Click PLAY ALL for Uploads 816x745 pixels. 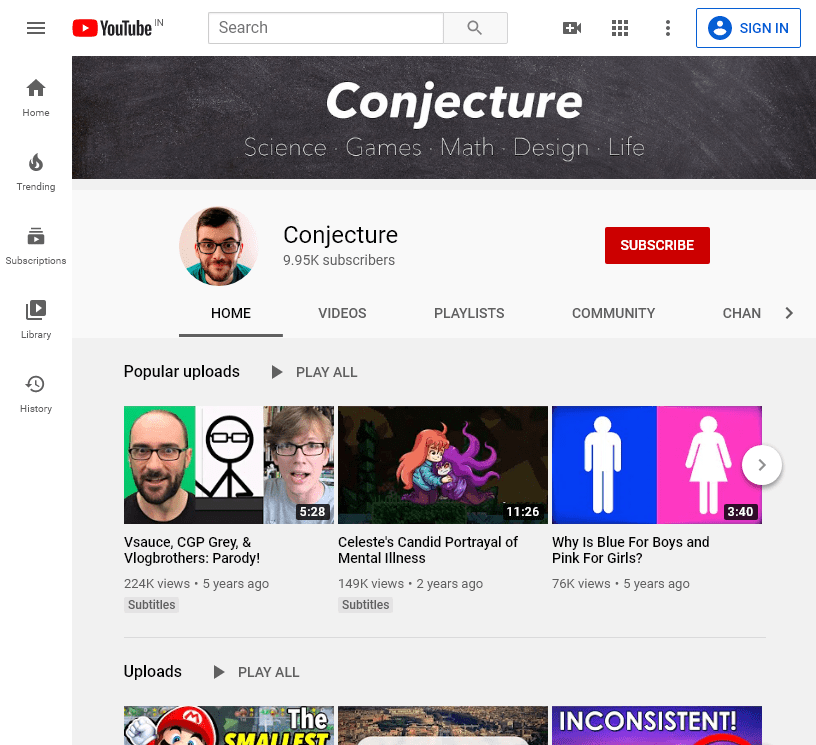pos(269,672)
